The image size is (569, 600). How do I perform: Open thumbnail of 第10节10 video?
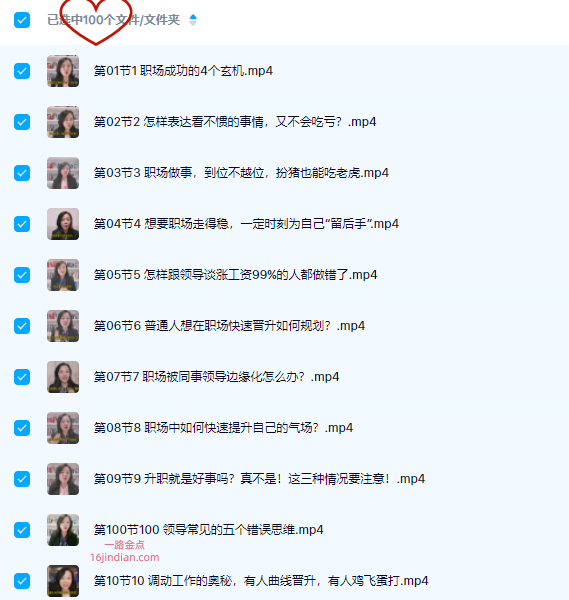(x=63, y=581)
